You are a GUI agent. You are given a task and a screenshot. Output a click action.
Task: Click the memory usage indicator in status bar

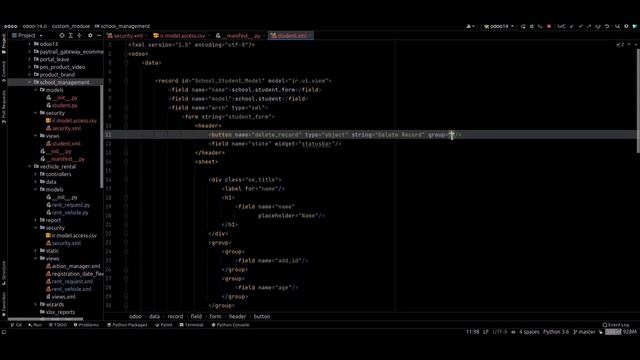point(621,332)
